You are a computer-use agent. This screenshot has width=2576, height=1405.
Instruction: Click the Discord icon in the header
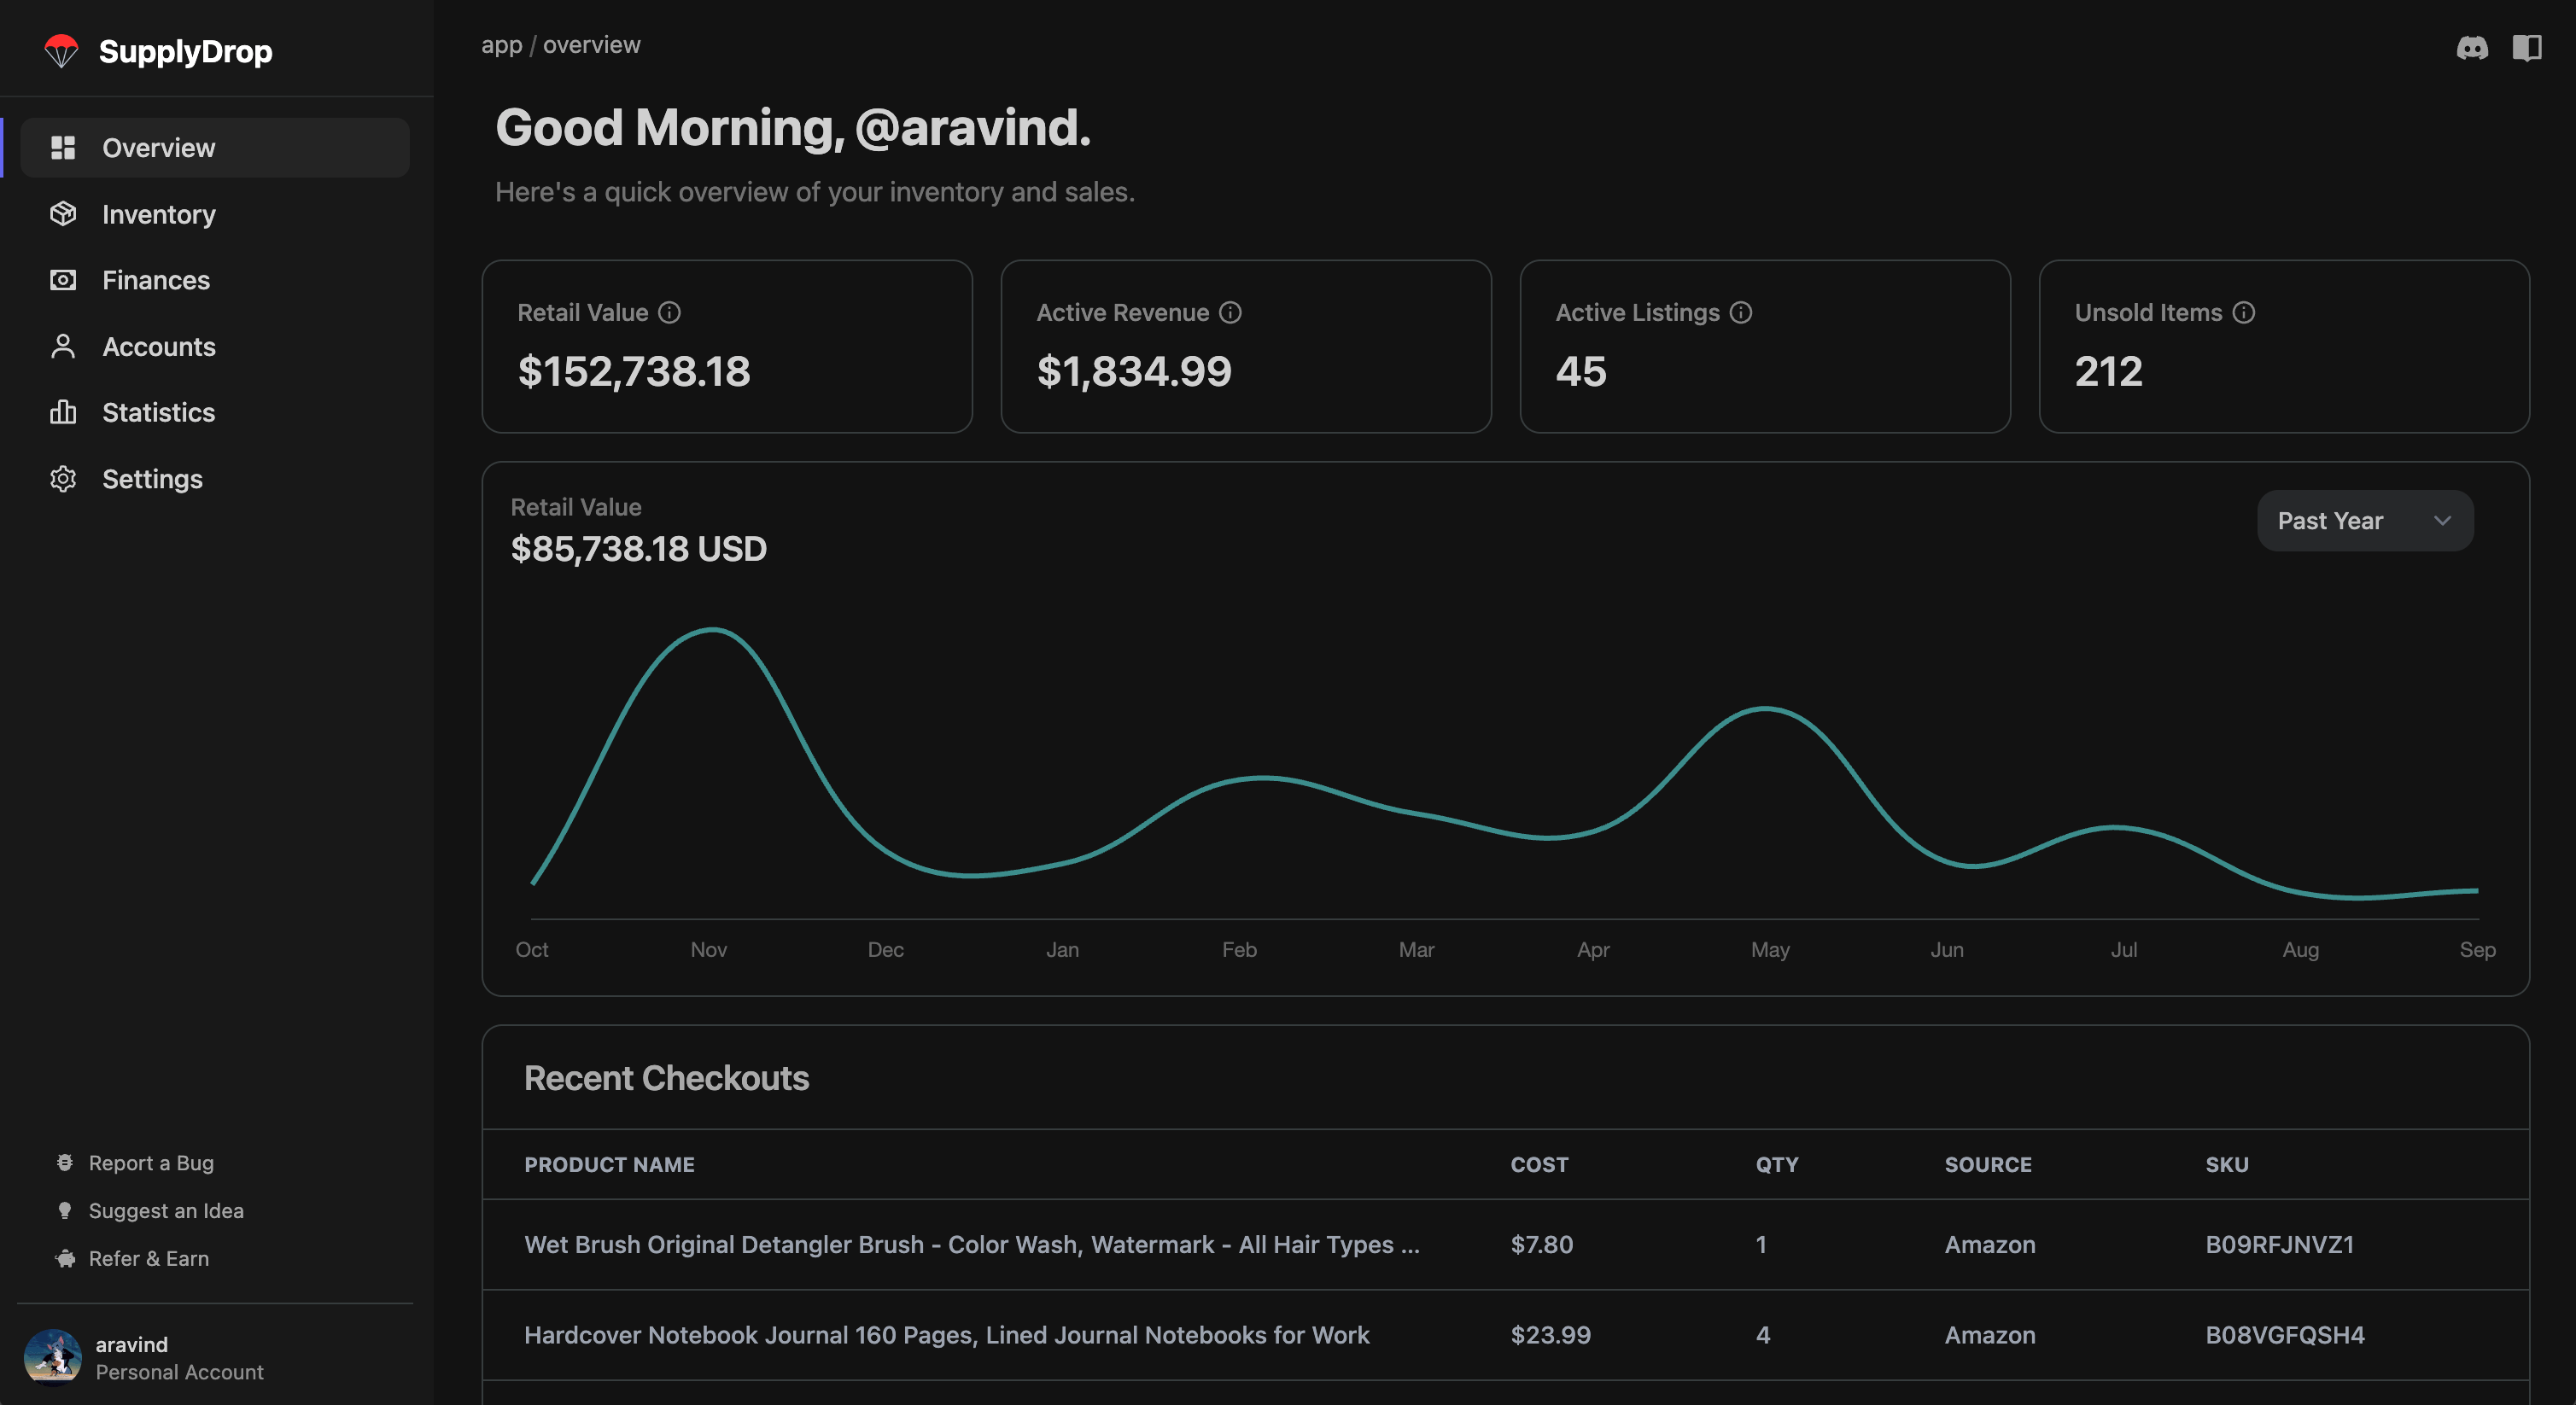[x=2472, y=47]
